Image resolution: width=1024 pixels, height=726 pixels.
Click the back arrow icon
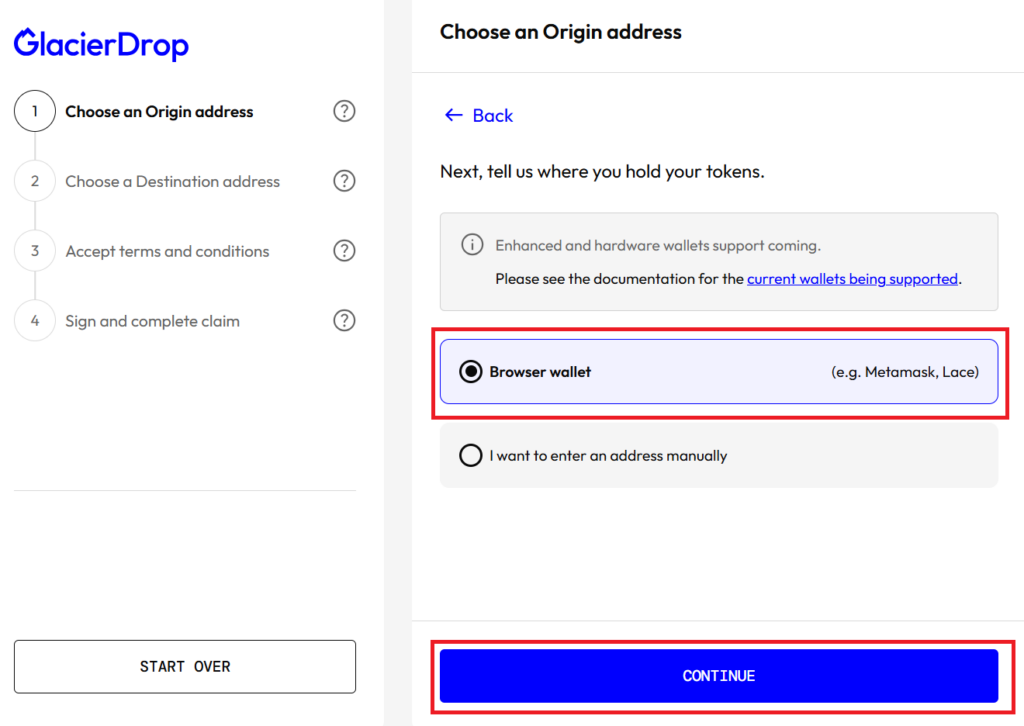(454, 116)
